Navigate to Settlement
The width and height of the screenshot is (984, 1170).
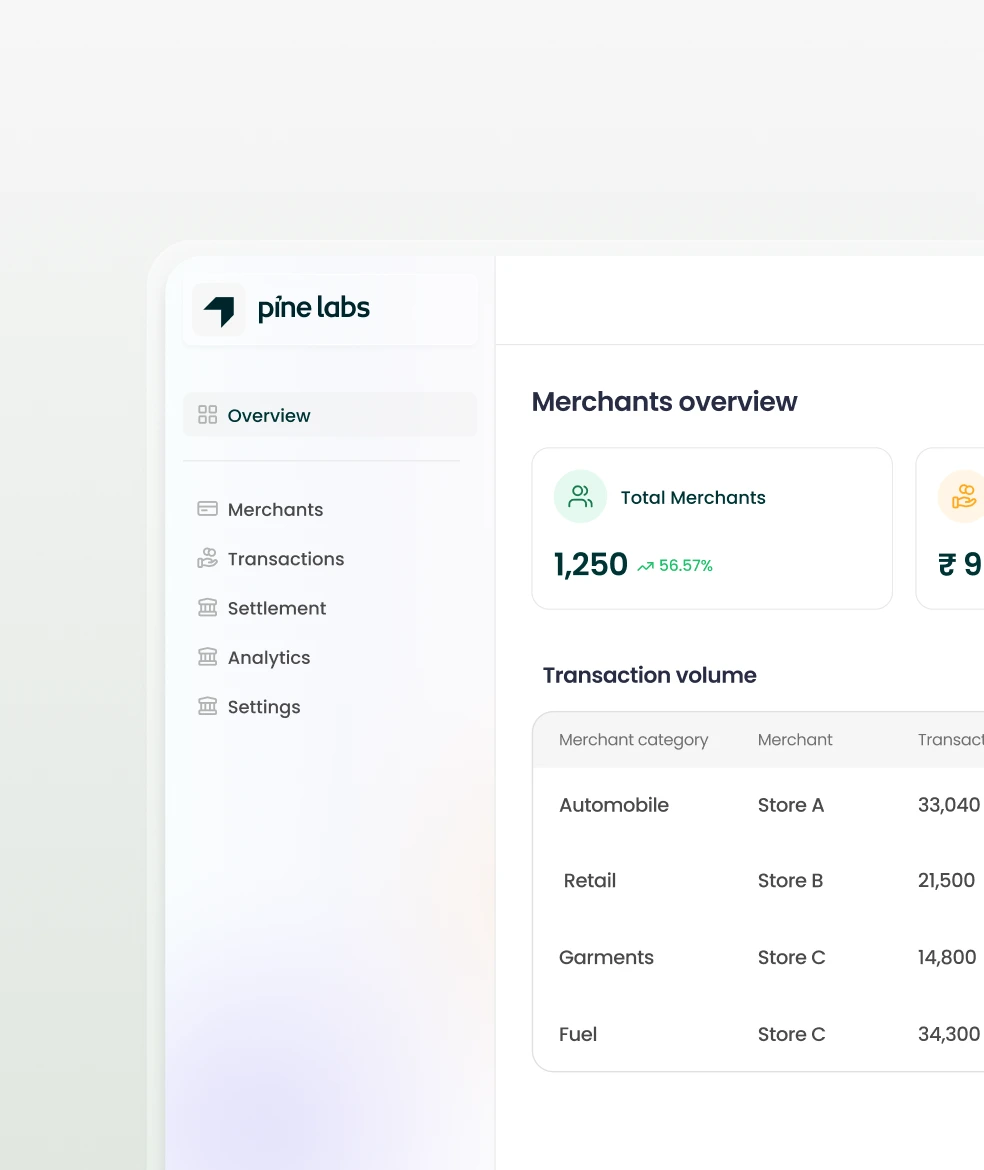click(x=277, y=608)
